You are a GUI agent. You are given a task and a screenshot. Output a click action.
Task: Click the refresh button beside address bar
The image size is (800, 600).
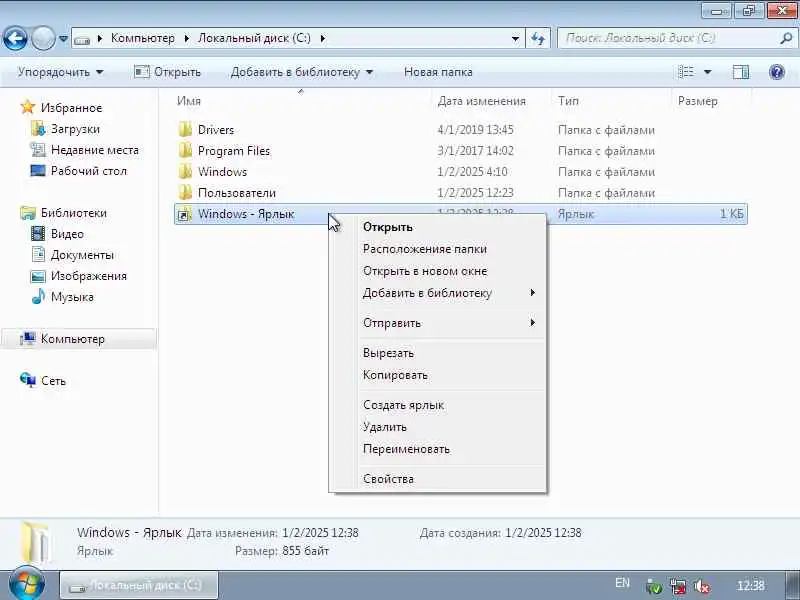coord(538,38)
